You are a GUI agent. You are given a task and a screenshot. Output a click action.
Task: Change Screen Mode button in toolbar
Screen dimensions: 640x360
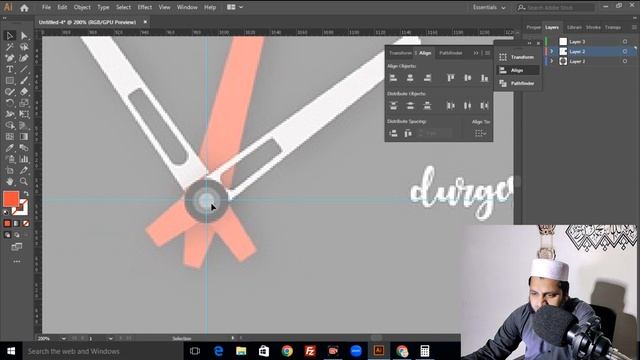(17, 247)
